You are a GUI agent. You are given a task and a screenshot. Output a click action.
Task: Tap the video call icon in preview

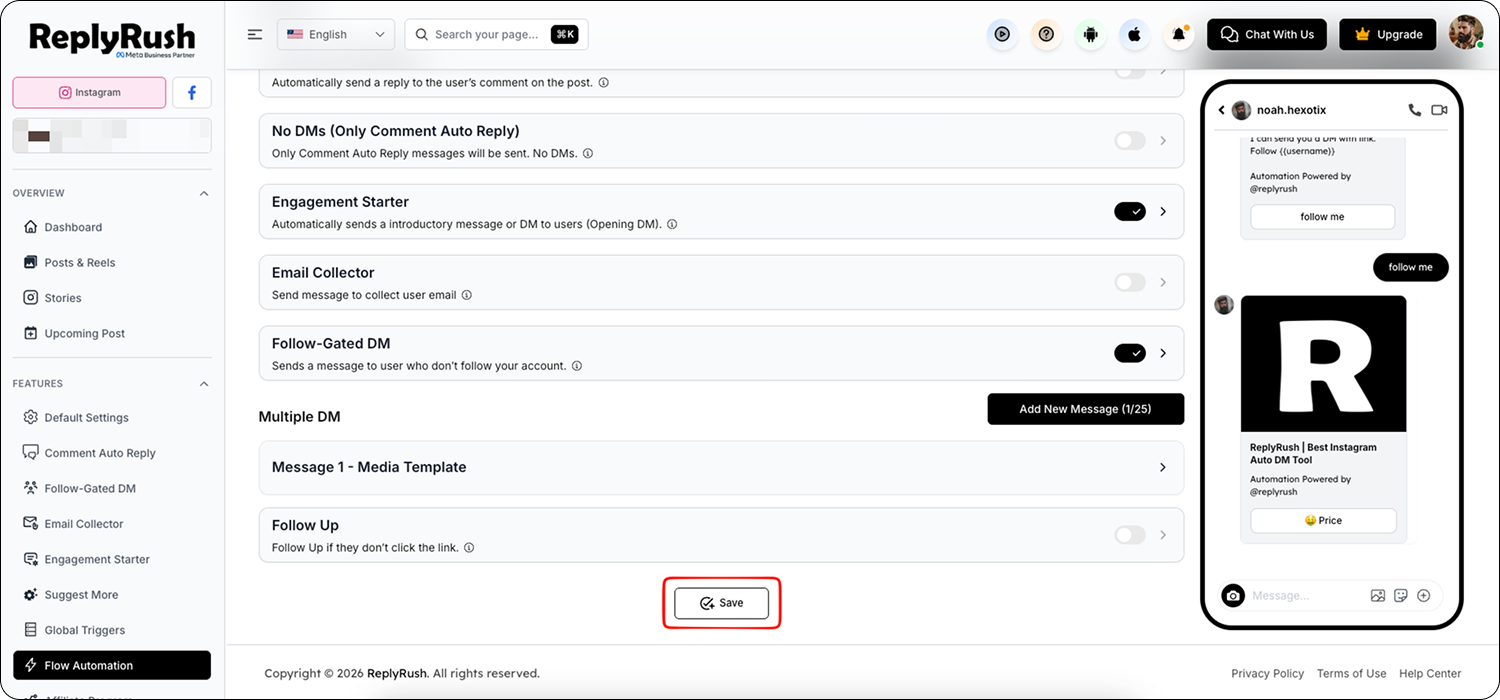tap(1439, 110)
